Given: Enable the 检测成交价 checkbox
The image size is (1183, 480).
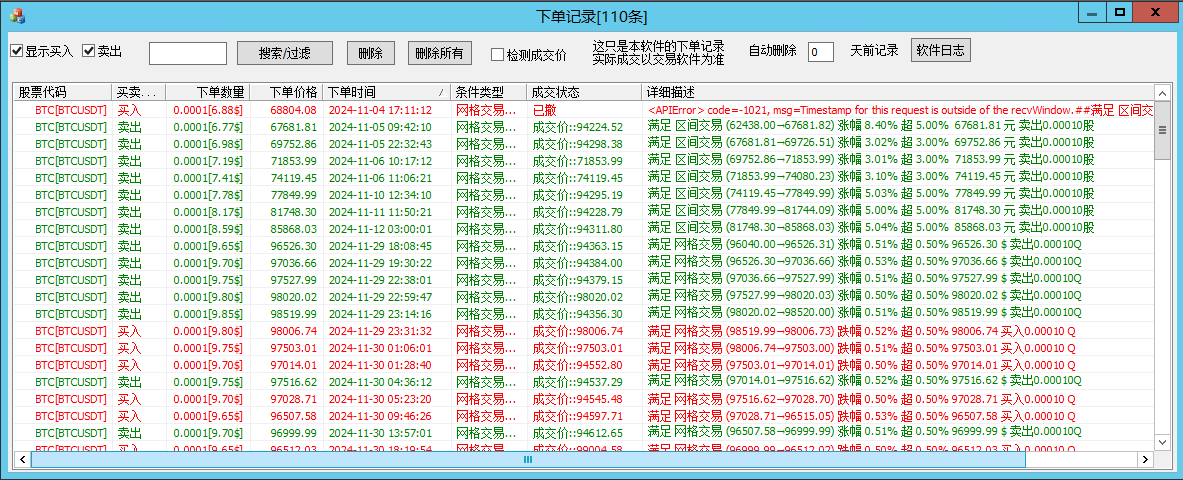Looking at the screenshot, I should 498,55.
